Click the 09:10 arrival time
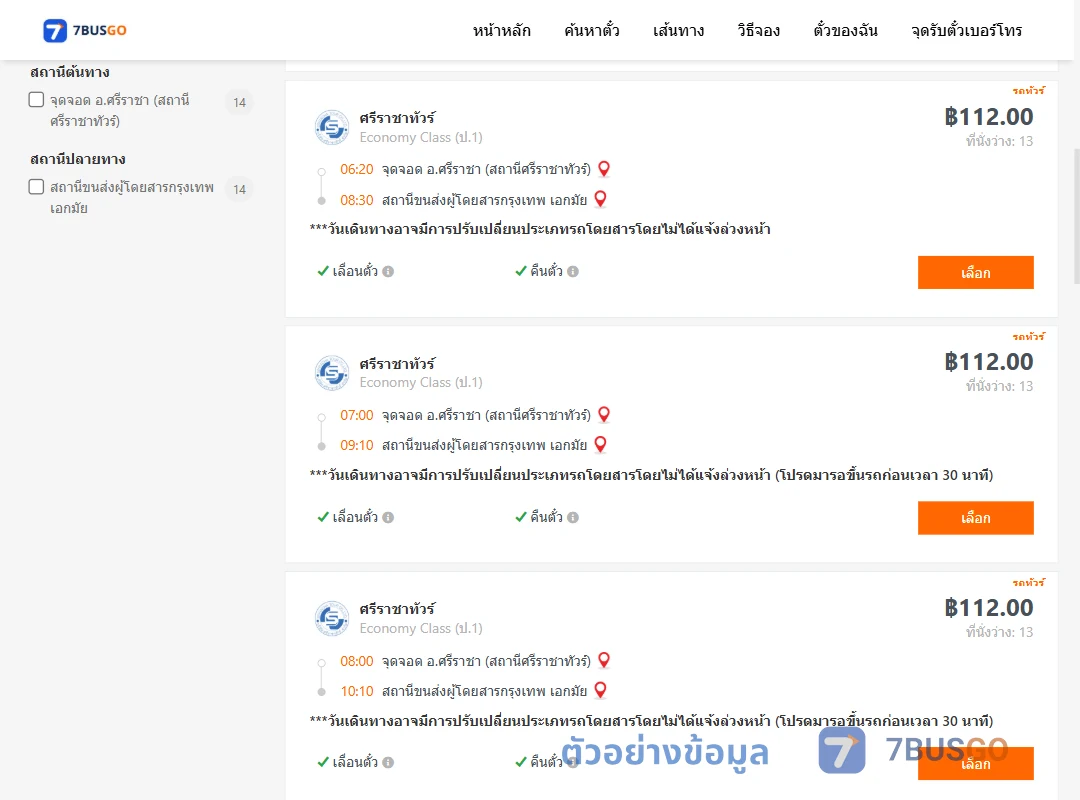 tap(357, 446)
